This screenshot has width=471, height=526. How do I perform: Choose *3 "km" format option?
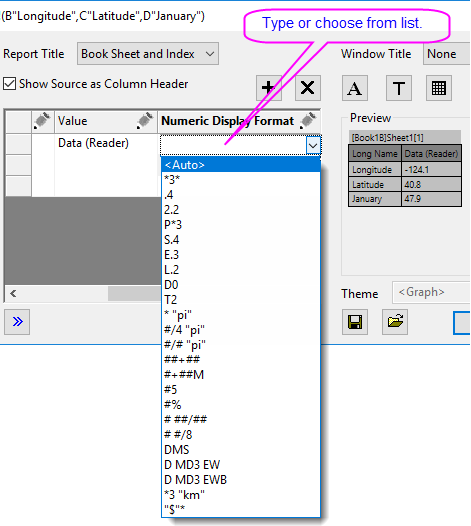point(241,494)
